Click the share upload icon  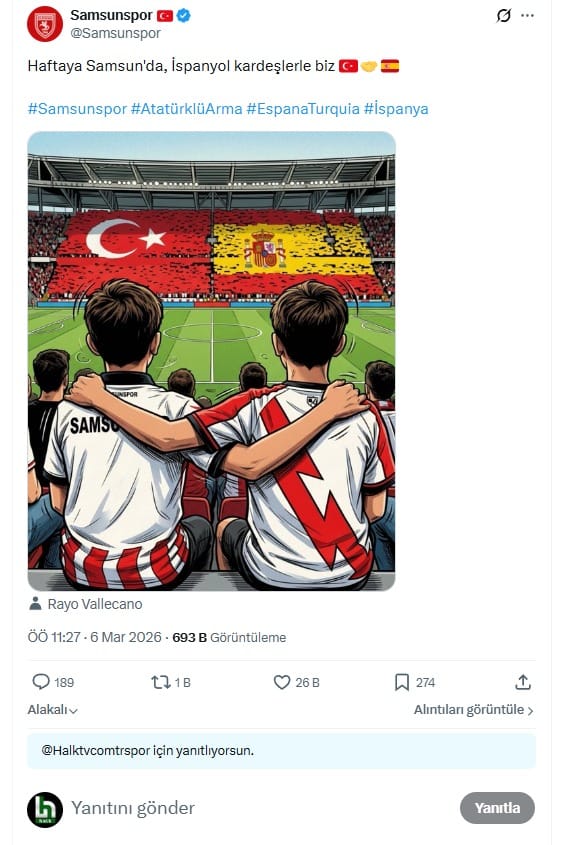pos(523,682)
